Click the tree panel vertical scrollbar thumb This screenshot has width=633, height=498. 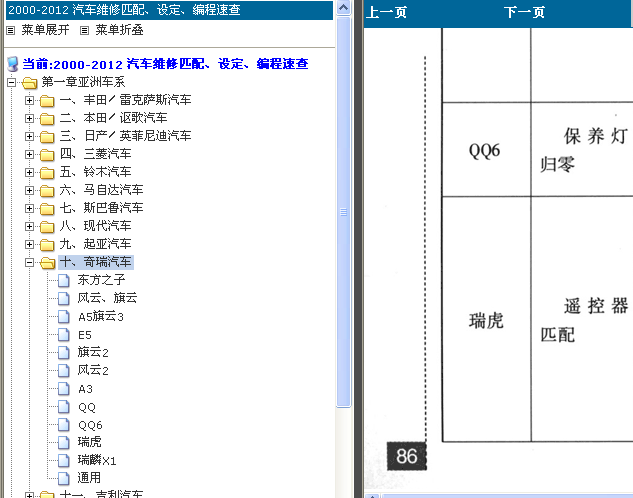(x=344, y=212)
